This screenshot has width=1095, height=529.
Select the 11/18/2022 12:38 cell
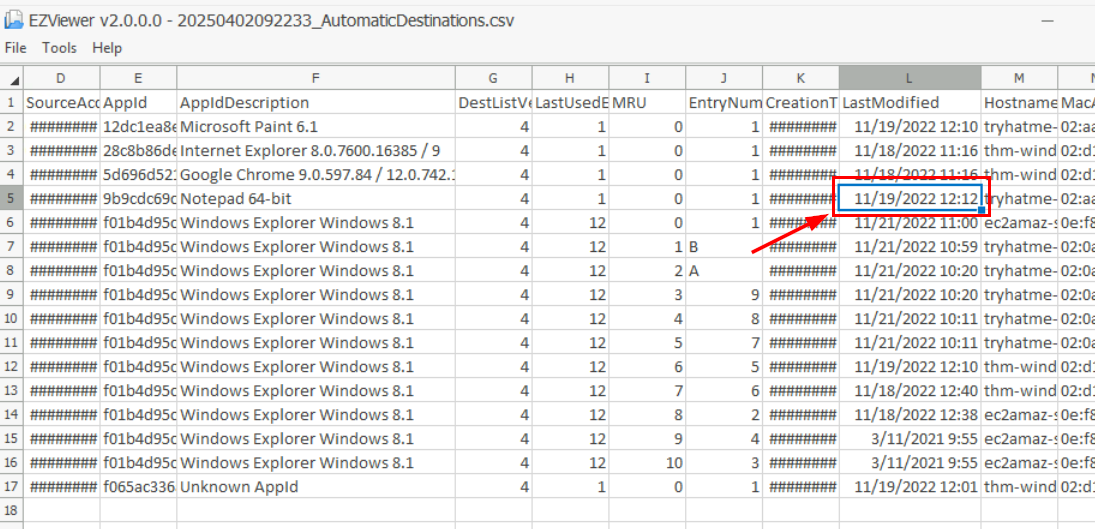910,415
